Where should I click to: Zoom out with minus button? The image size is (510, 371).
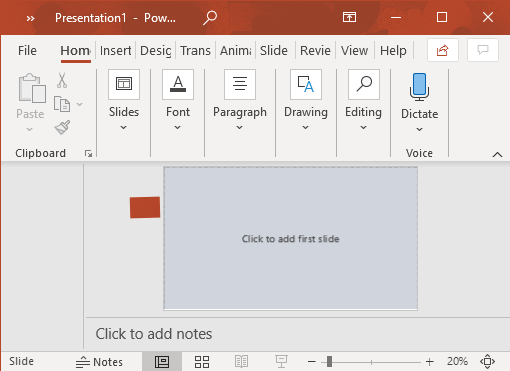pos(312,362)
